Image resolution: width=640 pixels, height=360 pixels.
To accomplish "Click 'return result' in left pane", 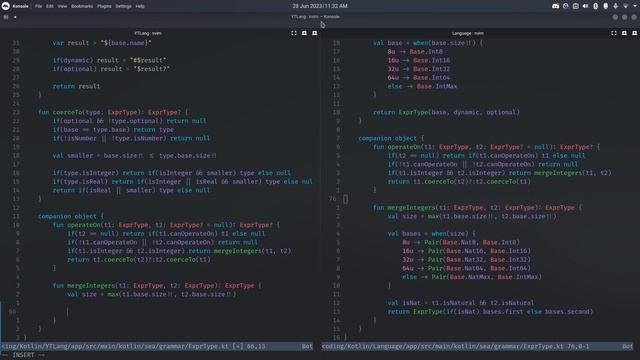I will [x=76, y=86].
